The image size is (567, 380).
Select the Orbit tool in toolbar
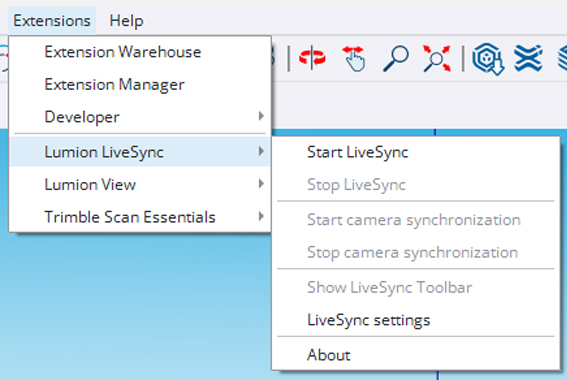click(x=312, y=58)
